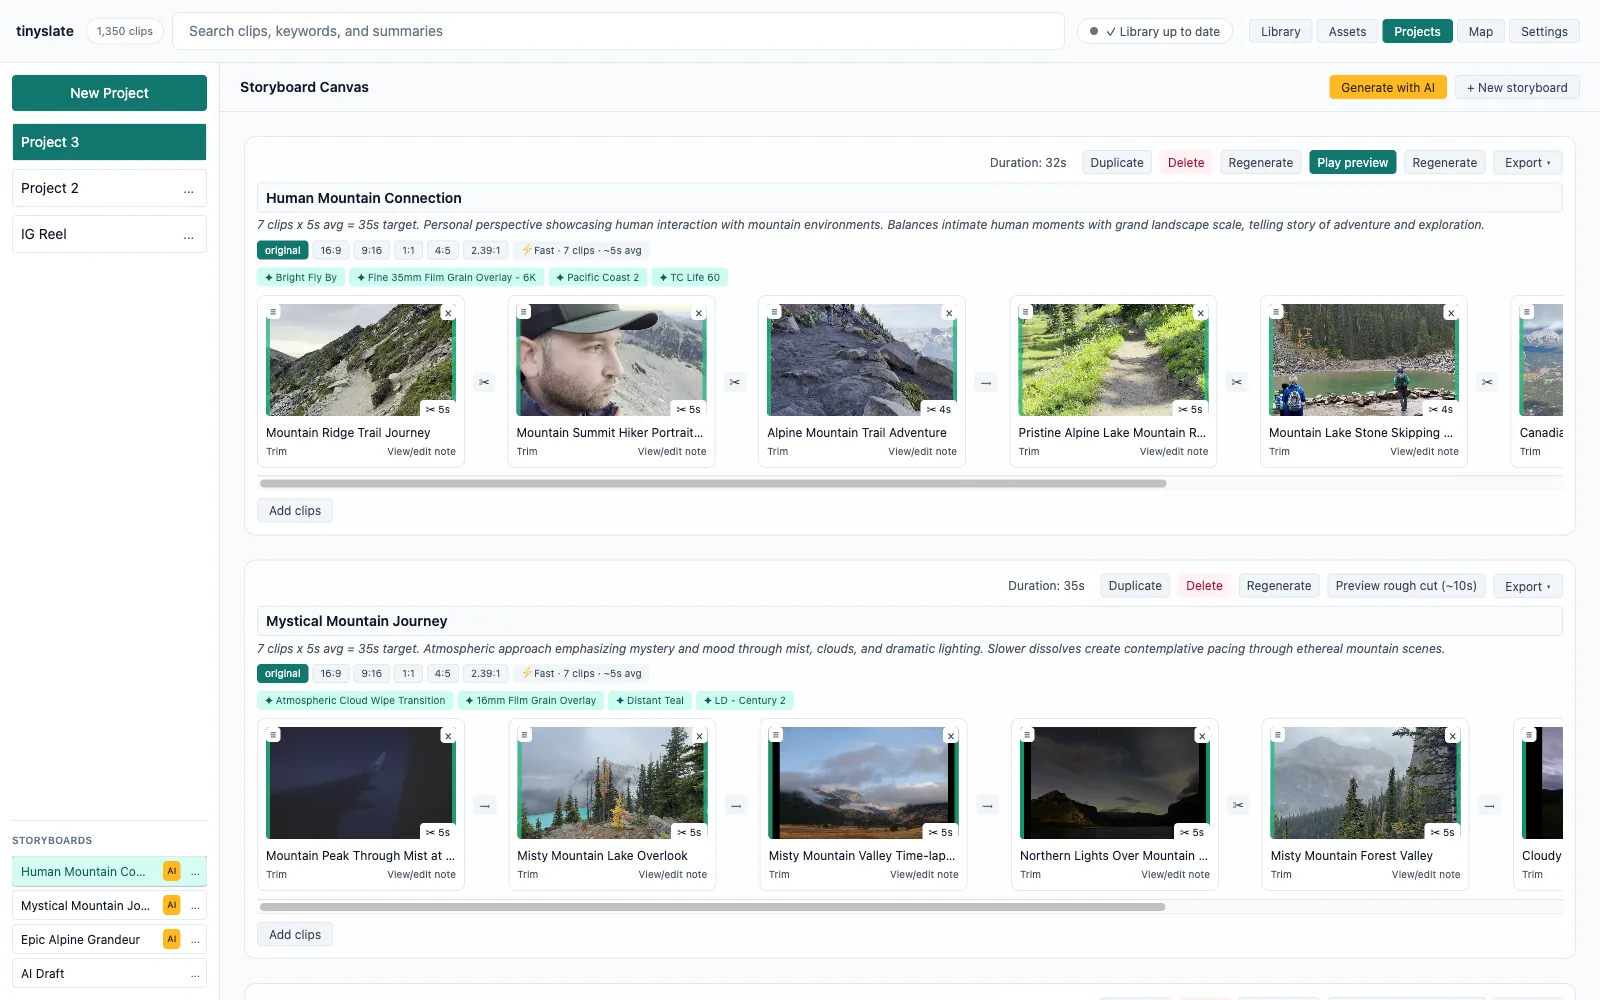Click scissors transition after Northern Lights Over Mountain
1600x1000 pixels.
[1238, 805]
